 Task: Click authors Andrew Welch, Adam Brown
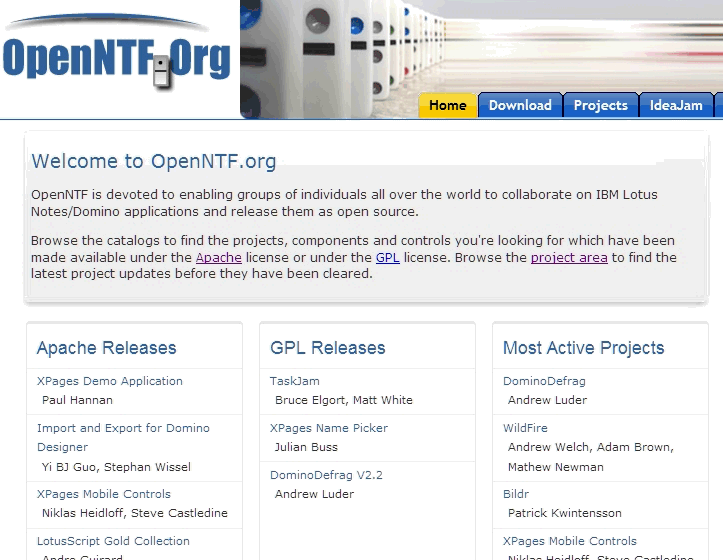coord(591,447)
